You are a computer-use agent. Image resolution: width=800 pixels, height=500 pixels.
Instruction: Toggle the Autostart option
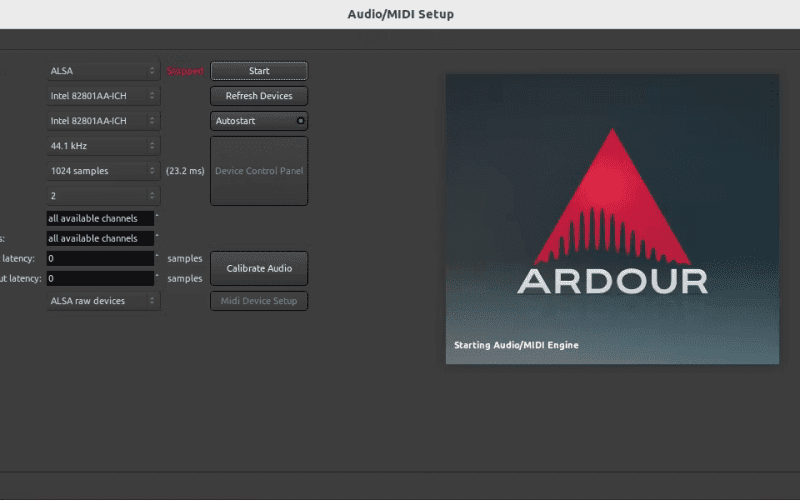[x=259, y=121]
